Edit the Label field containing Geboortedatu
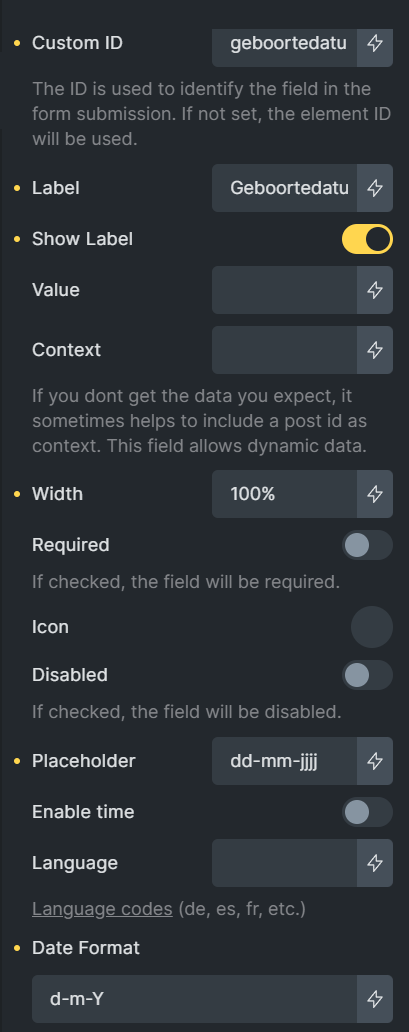409x1032 pixels. pyautogui.click(x=285, y=188)
